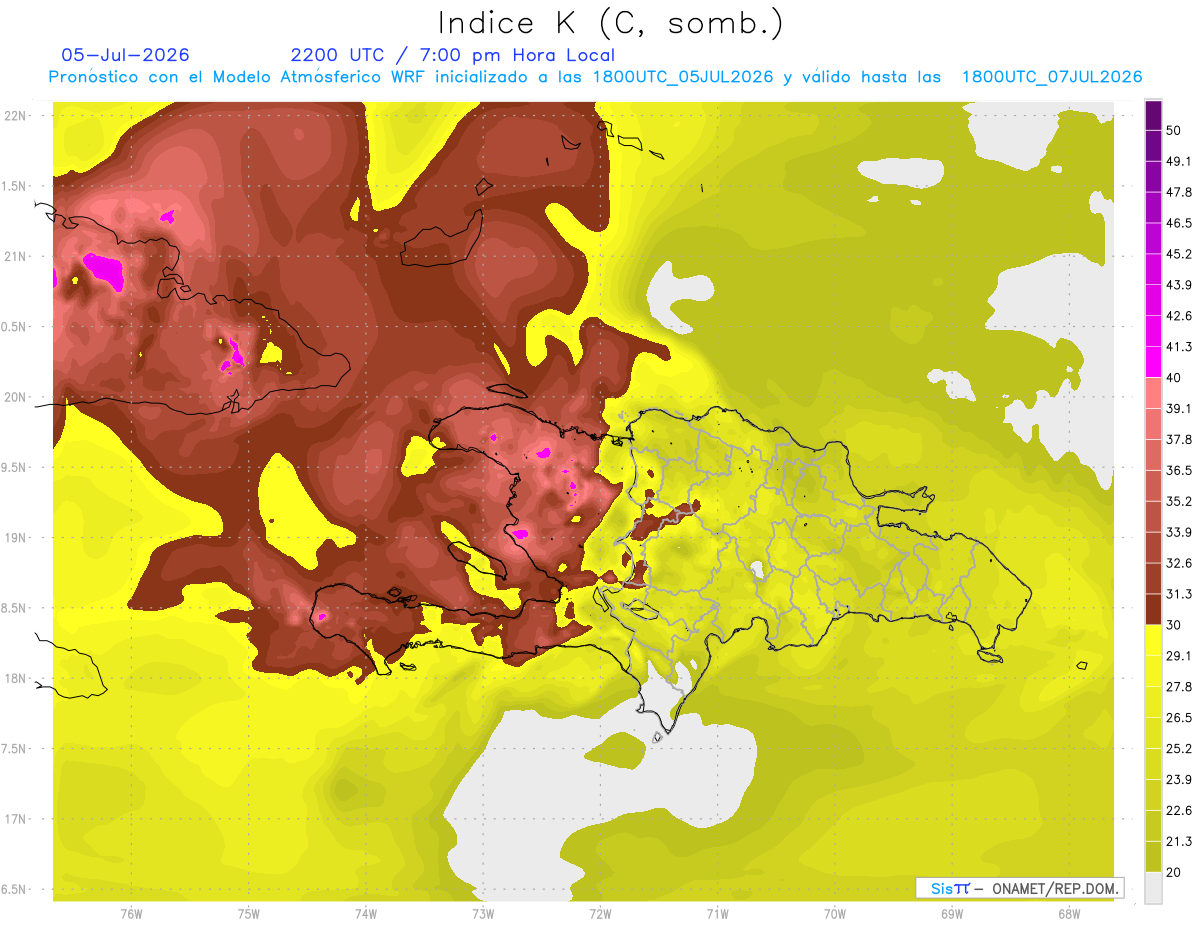The image size is (1200, 927).
Task: Click the colorbar value "29.1"
Action: click(1178, 656)
